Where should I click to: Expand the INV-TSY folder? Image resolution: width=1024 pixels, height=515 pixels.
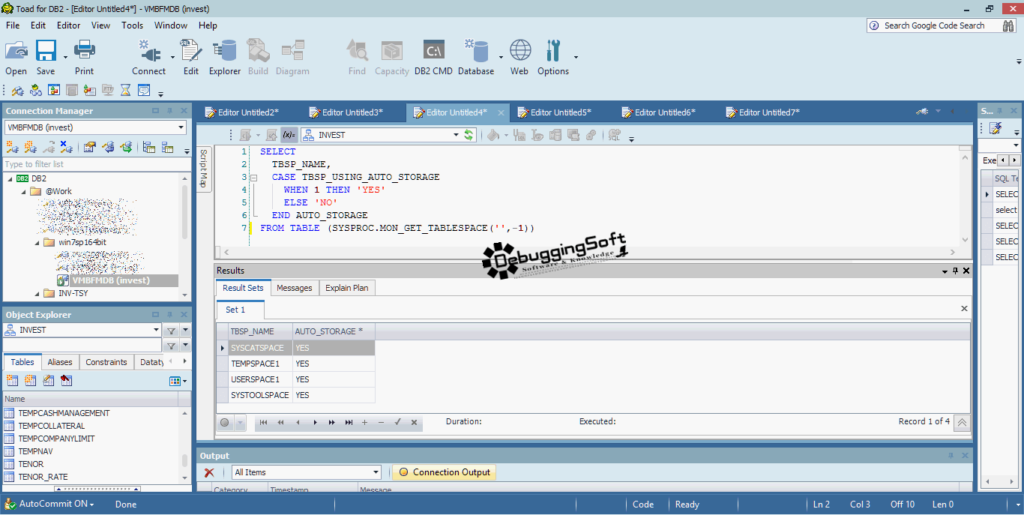(37, 294)
